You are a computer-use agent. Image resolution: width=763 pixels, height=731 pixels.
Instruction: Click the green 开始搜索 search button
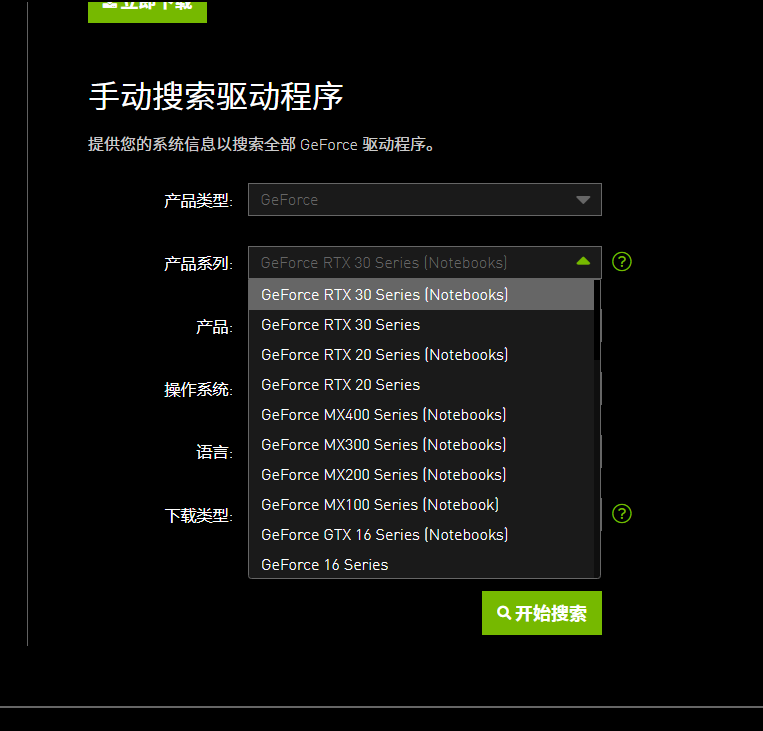(542, 613)
